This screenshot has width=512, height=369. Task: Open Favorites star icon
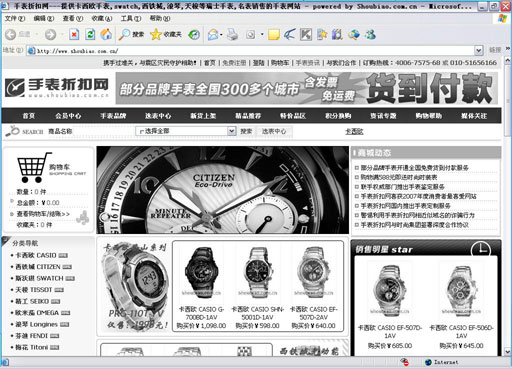[x=156, y=34]
